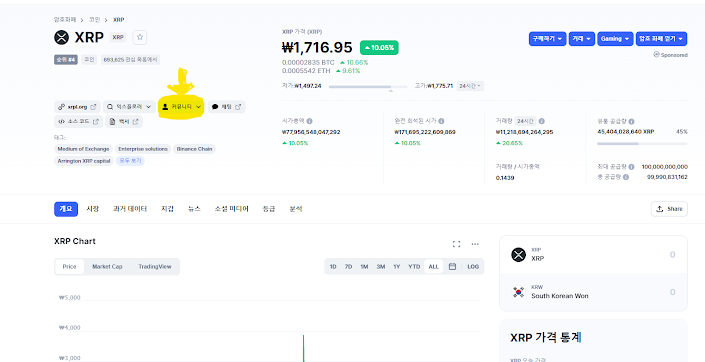Image resolution: width=705 pixels, height=362 pixels.
Task: Open the xrpl.org website link
Action: 77,107
